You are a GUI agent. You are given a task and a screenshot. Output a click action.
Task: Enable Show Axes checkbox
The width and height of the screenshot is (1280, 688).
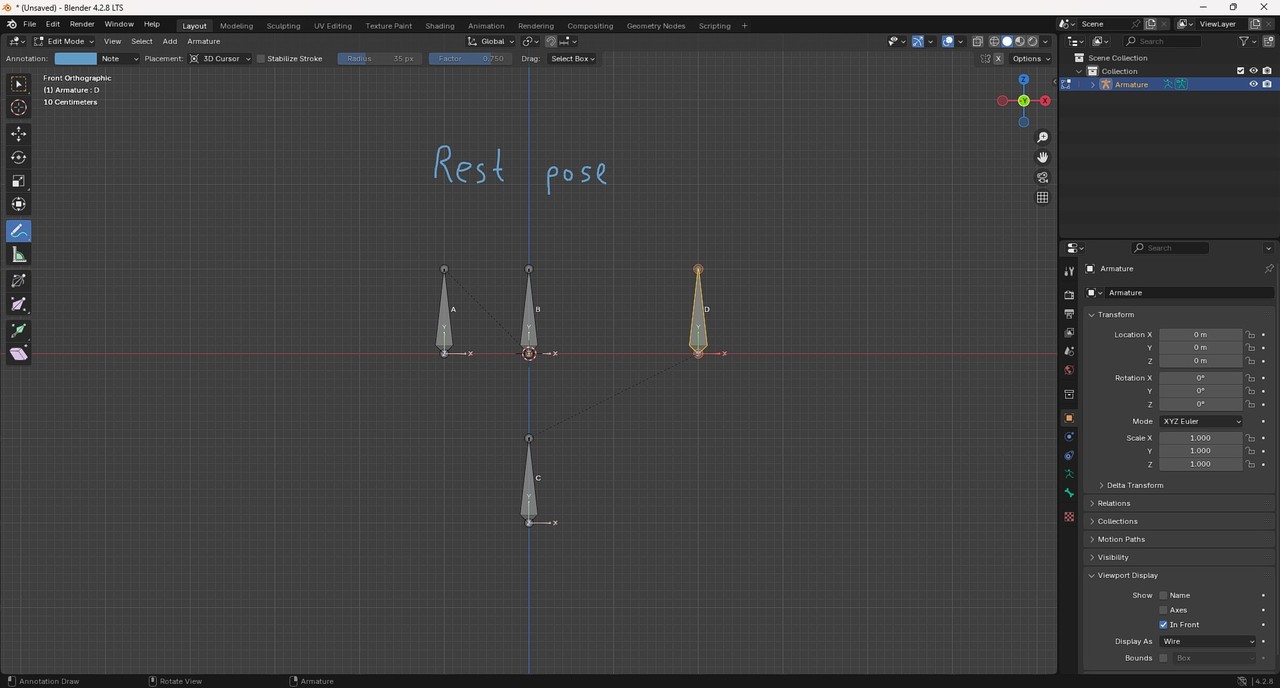(1163, 610)
